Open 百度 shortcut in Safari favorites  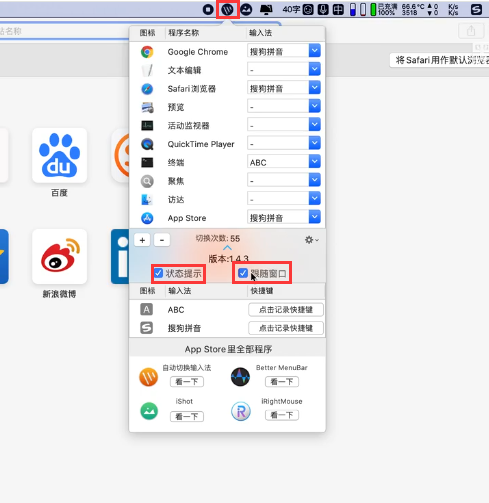pyautogui.click(x=59, y=155)
